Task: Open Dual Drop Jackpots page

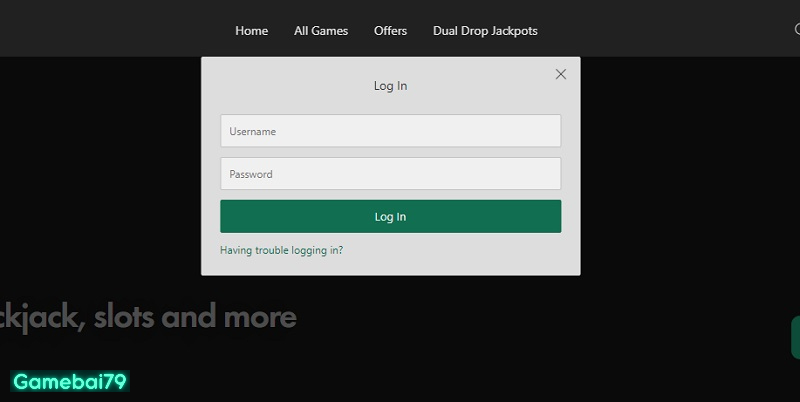Action: [x=485, y=31]
